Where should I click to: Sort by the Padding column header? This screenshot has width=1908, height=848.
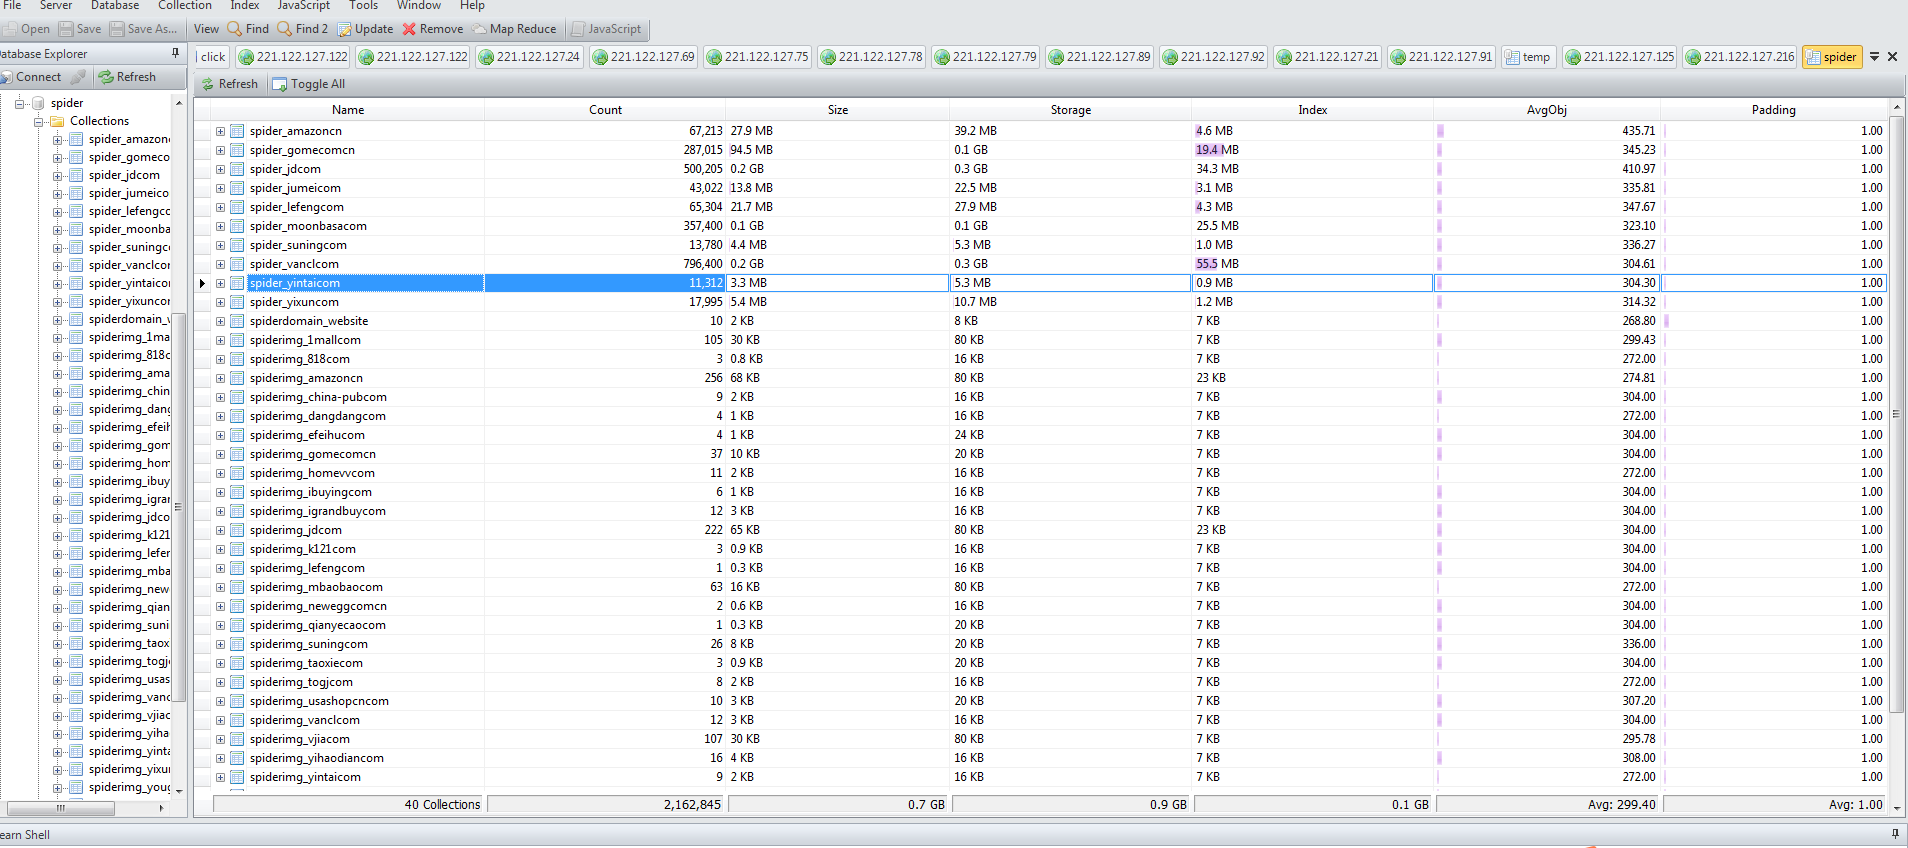(1773, 110)
